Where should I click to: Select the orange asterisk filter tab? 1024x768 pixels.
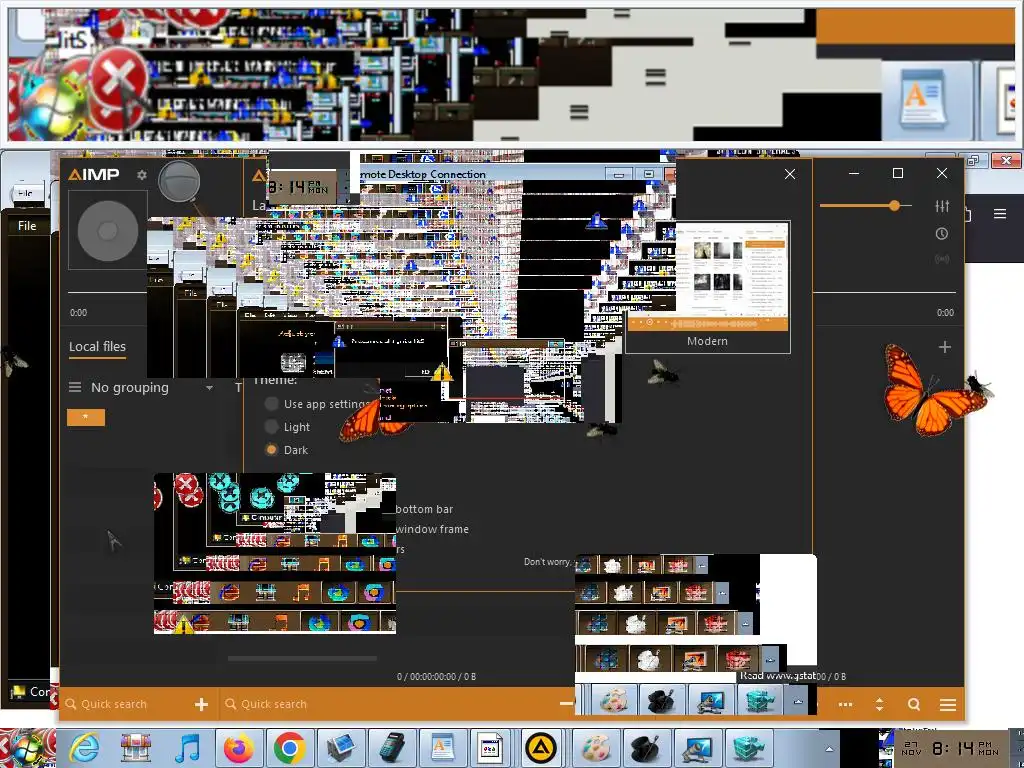coord(86,417)
